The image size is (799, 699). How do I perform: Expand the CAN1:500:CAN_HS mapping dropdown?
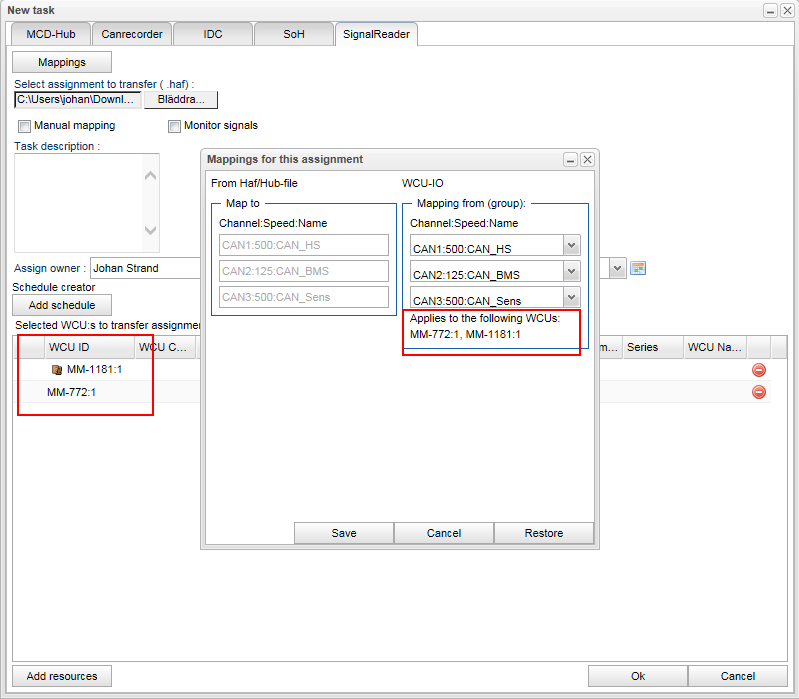[x=571, y=246]
